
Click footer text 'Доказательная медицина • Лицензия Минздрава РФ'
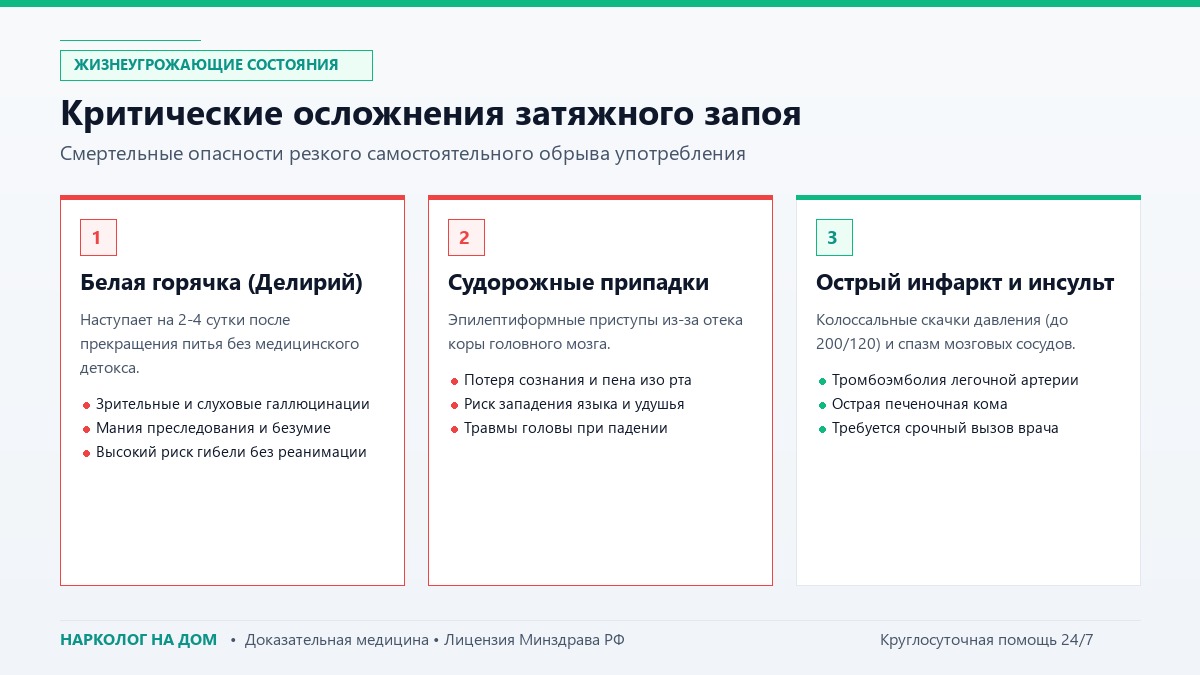434,640
